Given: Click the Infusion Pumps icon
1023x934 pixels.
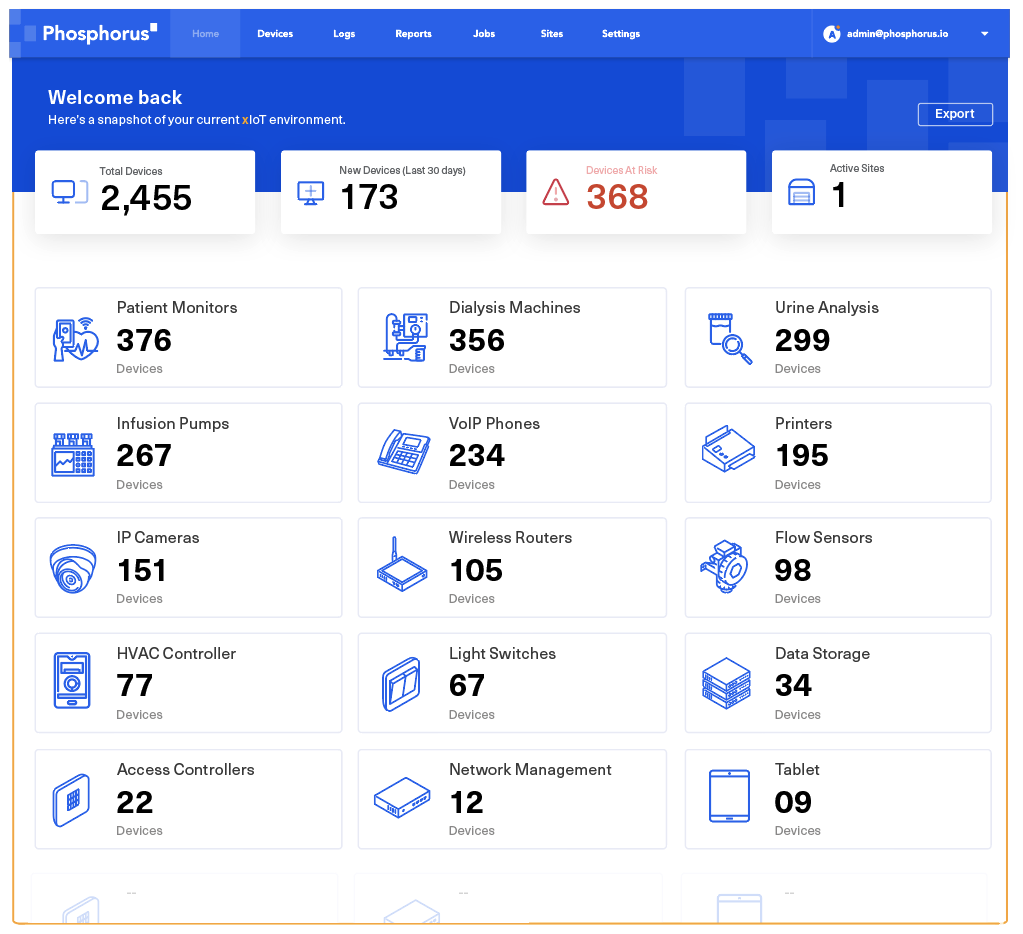Looking at the screenshot, I should pos(73,454).
